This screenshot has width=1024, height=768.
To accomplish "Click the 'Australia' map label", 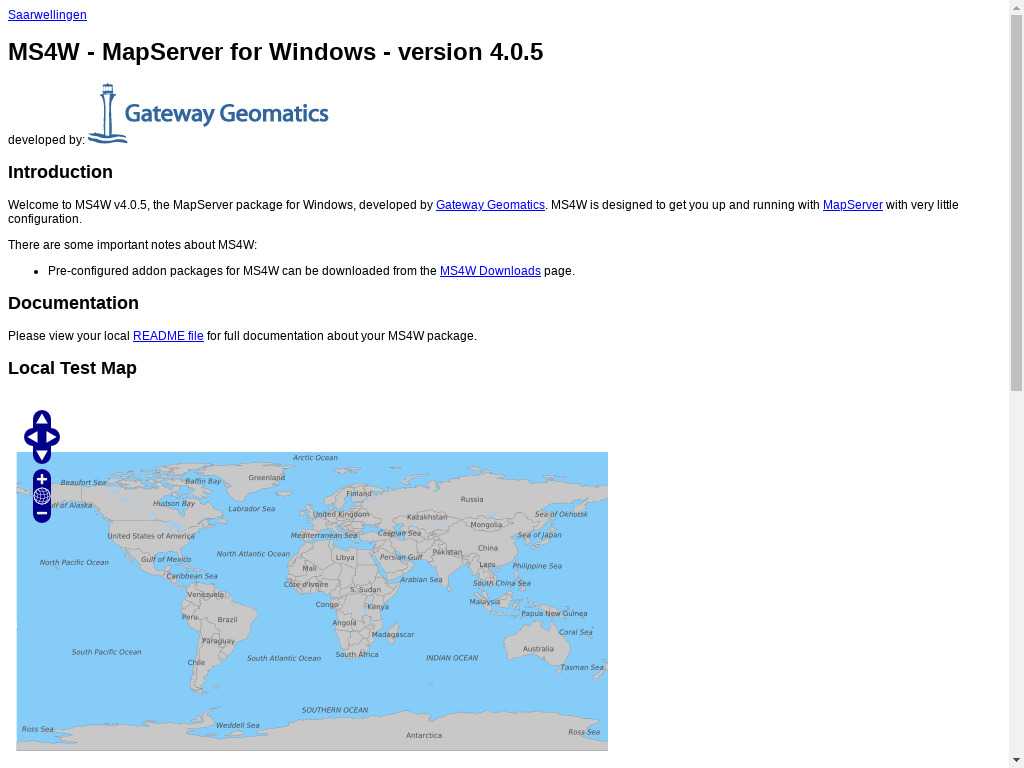I will (538, 649).
